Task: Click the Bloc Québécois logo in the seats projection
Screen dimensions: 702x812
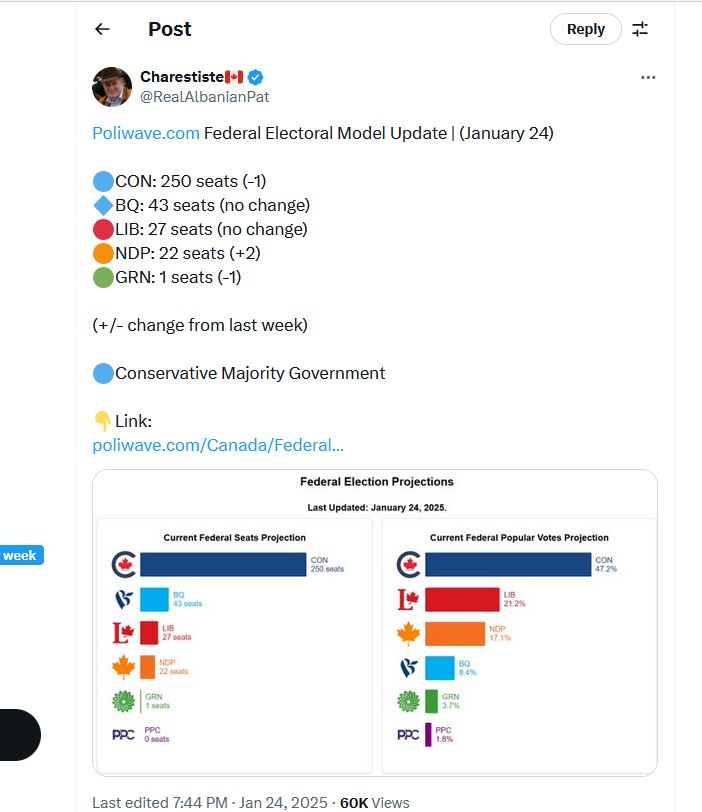Action: pos(124,600)
